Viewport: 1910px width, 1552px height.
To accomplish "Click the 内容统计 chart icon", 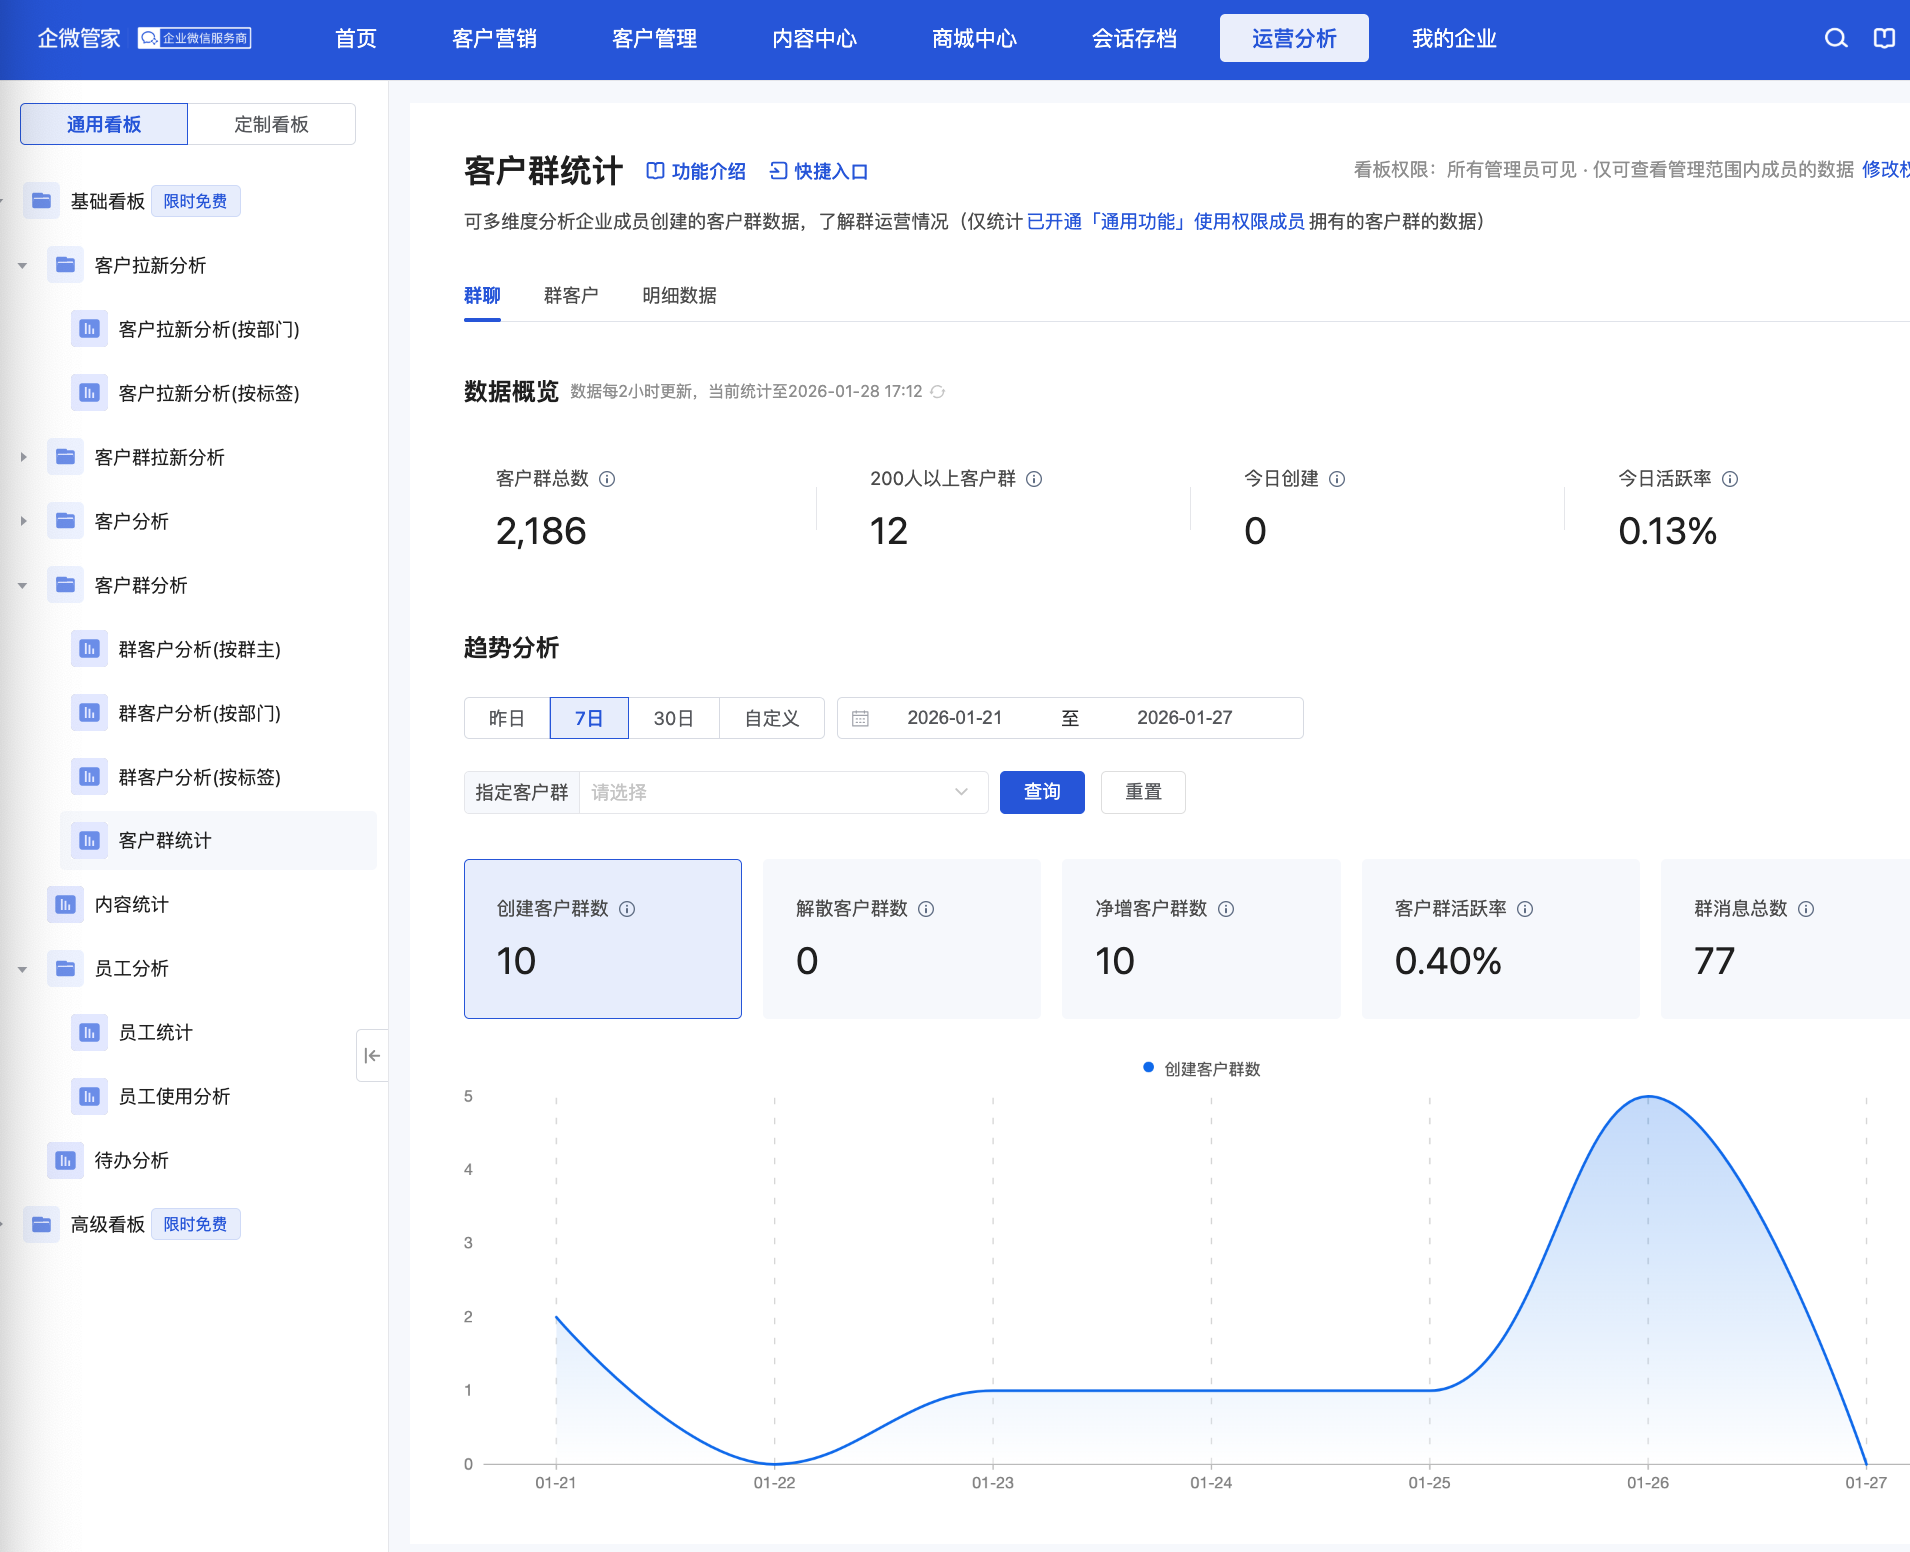I will click(65, 905).
